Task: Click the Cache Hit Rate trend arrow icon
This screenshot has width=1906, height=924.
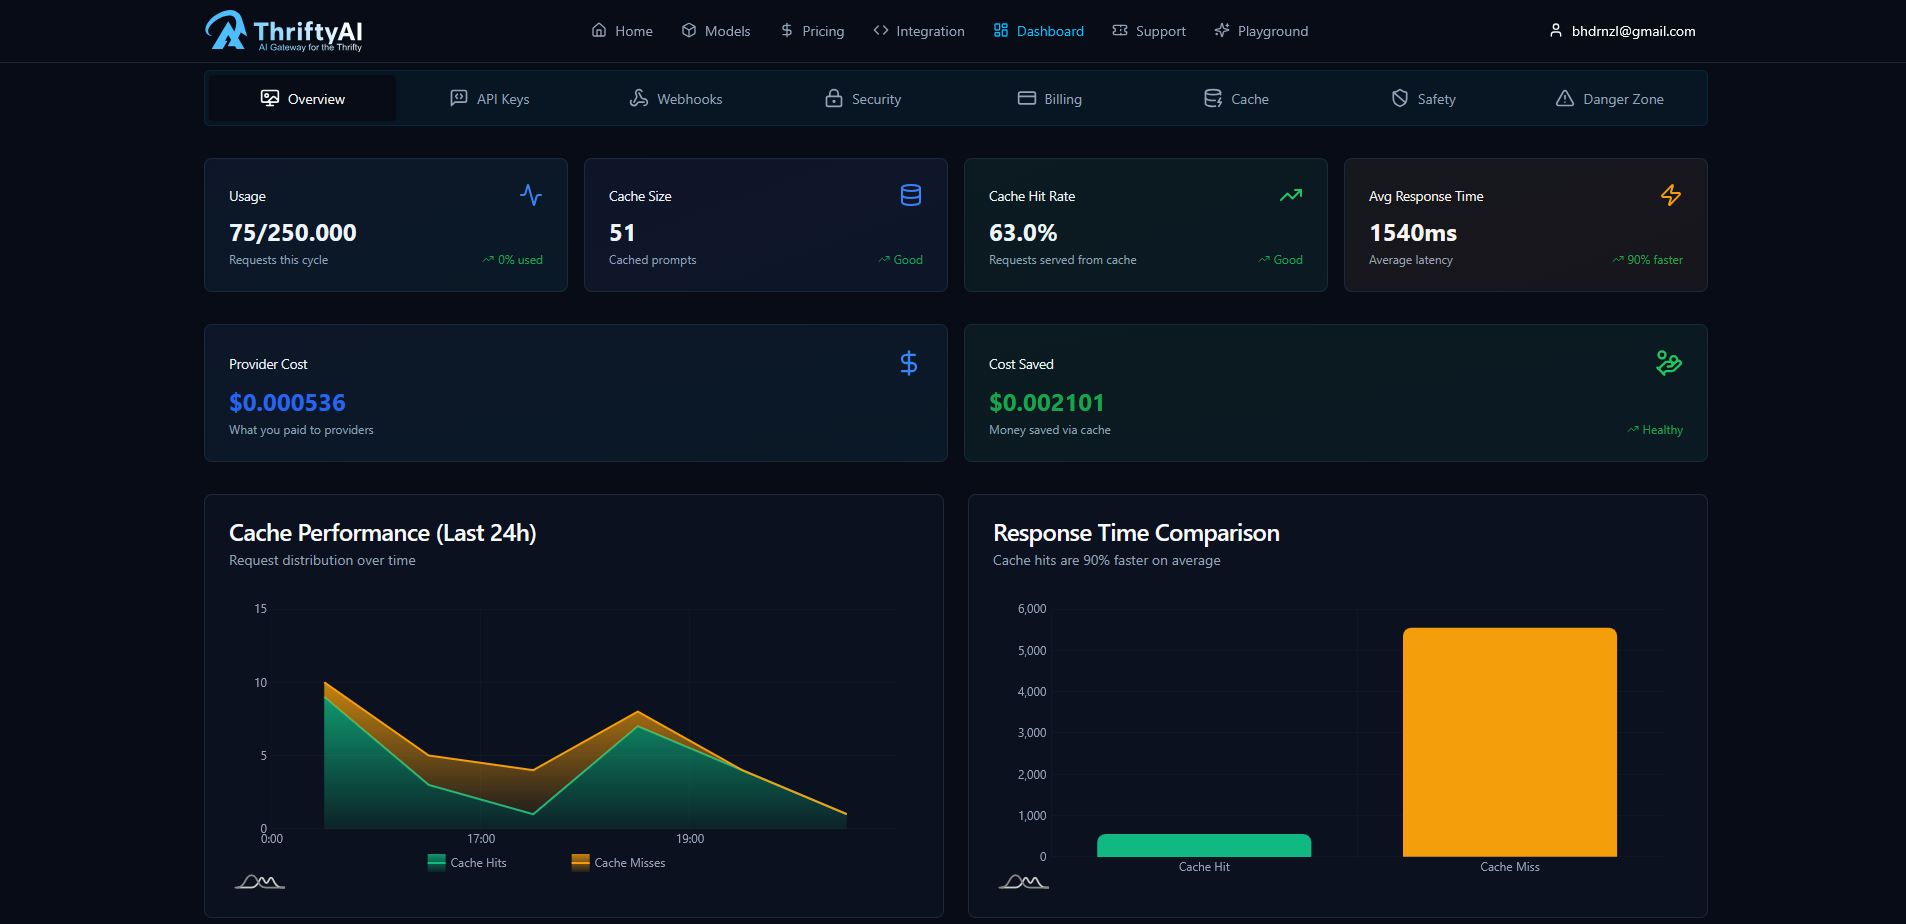Action: click(1290, 195)
